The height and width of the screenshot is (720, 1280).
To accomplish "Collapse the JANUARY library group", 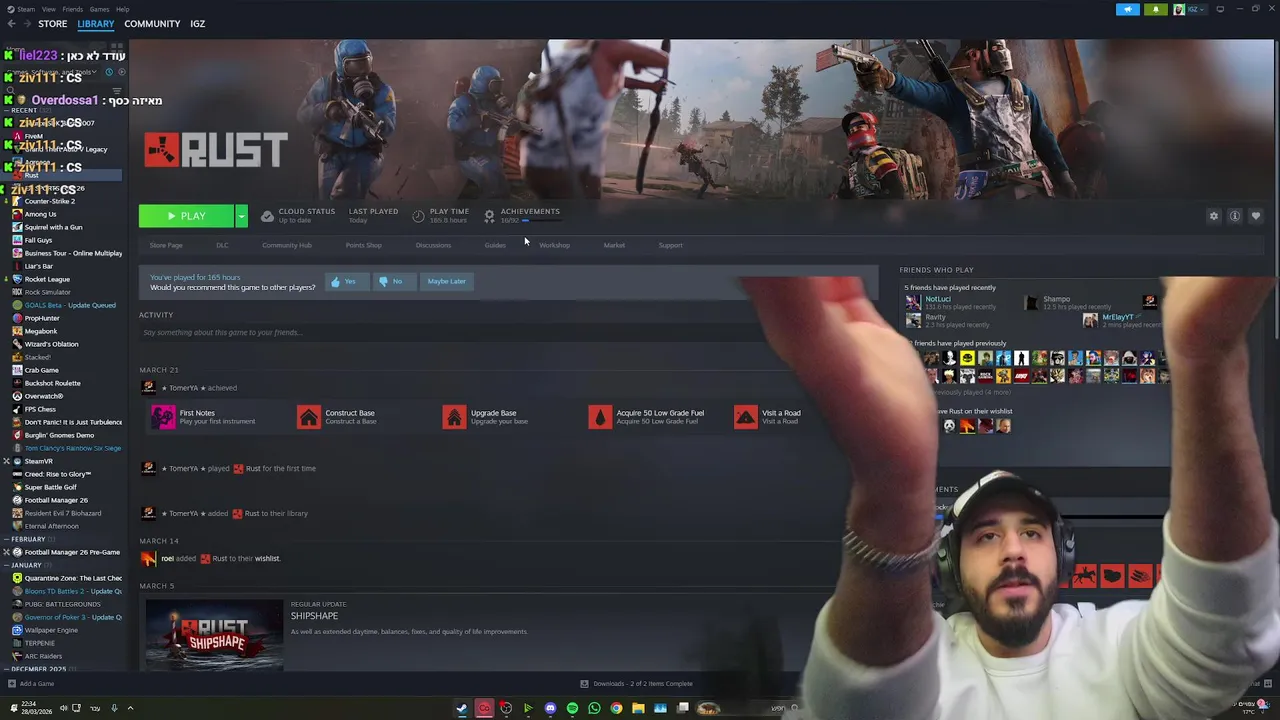I will pyautogui.click(x=26, y=565).
